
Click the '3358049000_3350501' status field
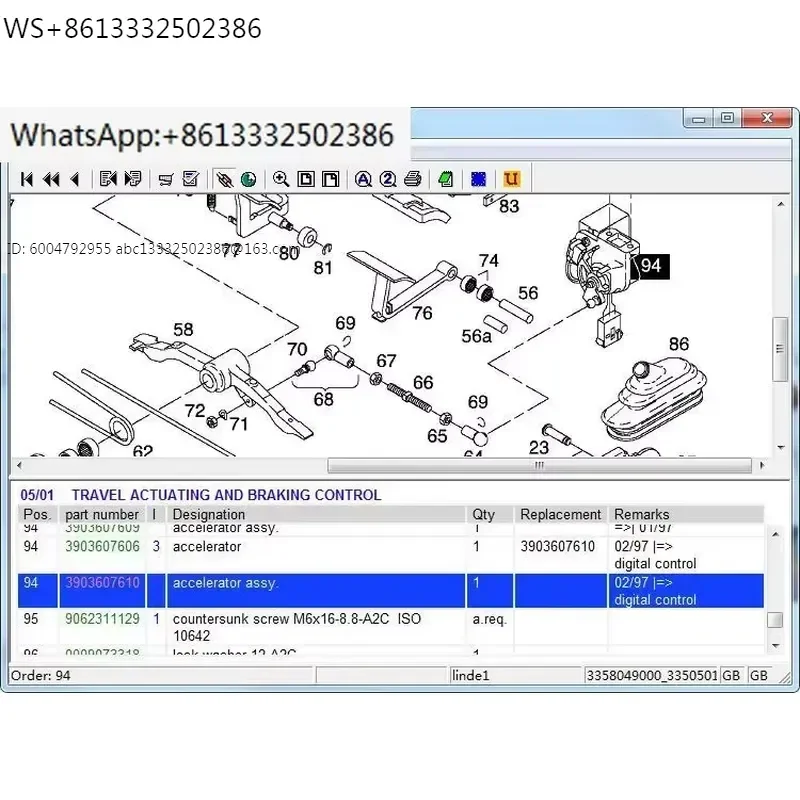[652, 676]
